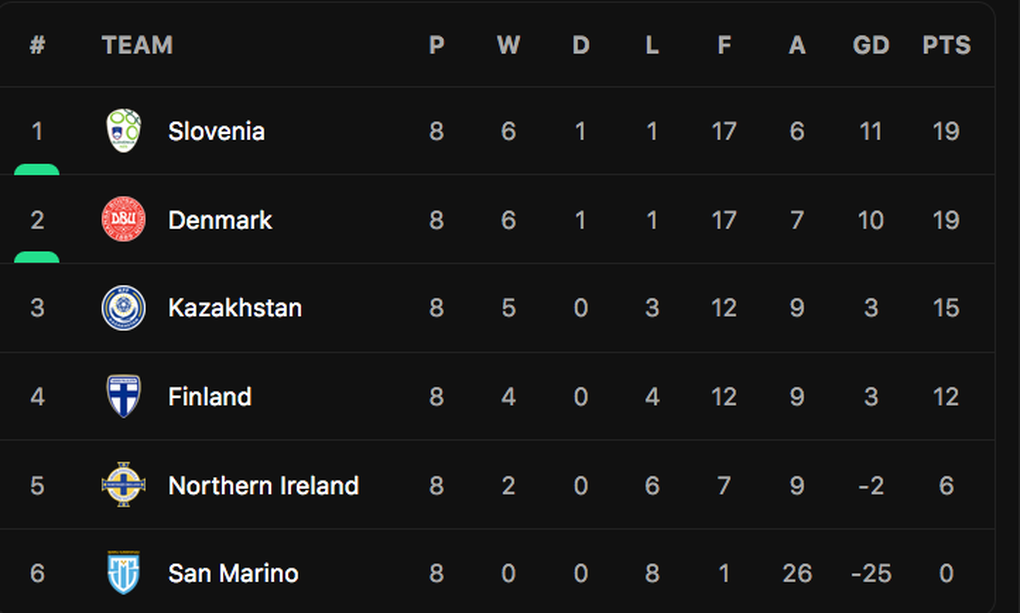
Task: Go to Finland team name link
Action: pos(210,397)
